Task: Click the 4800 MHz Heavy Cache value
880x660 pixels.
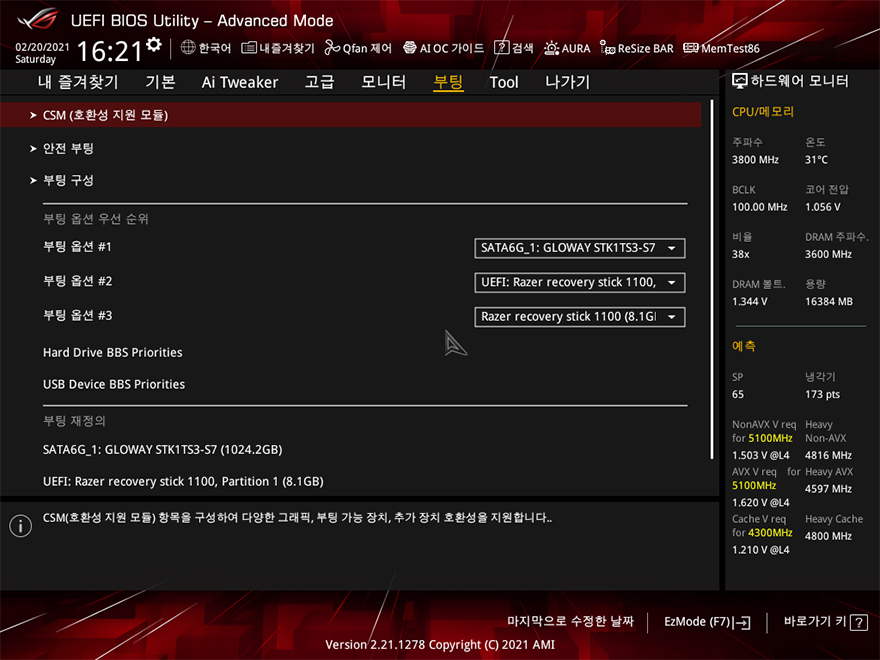Action: 828,536
